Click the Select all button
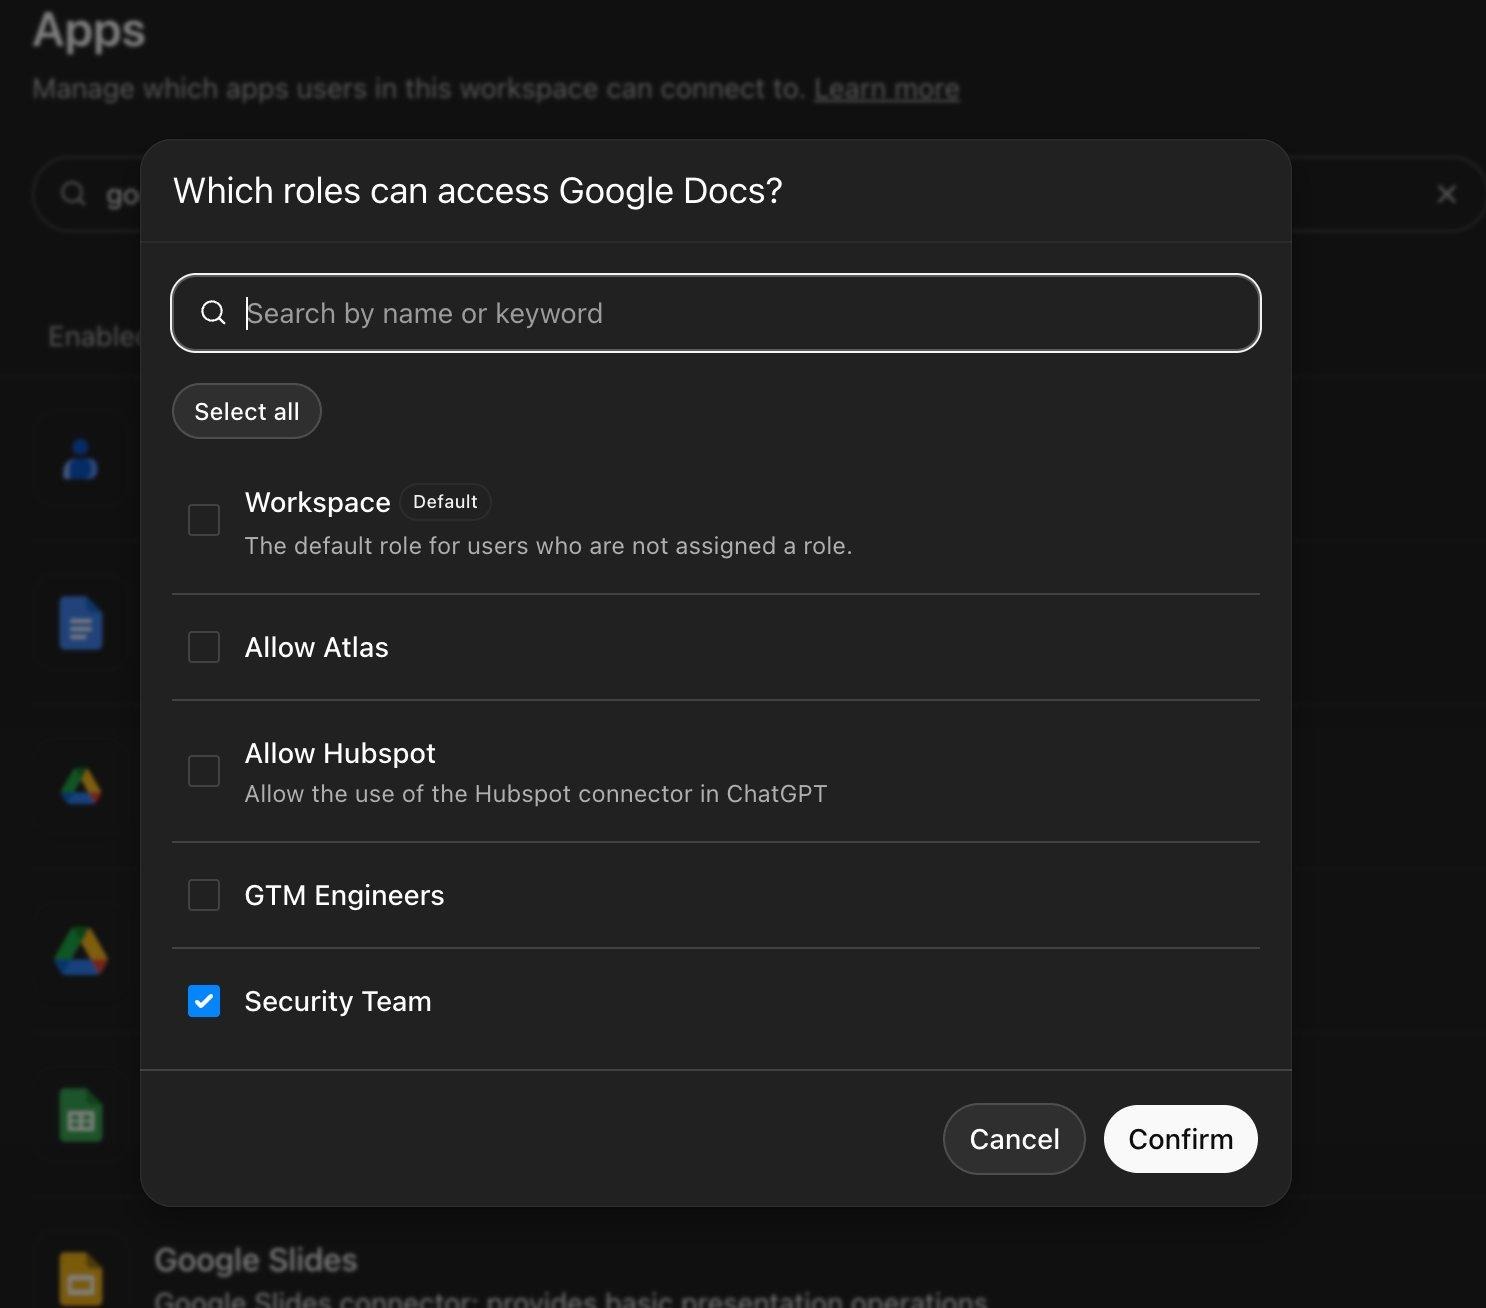This screenshot has width=1486, height=1308. point(247,411)
